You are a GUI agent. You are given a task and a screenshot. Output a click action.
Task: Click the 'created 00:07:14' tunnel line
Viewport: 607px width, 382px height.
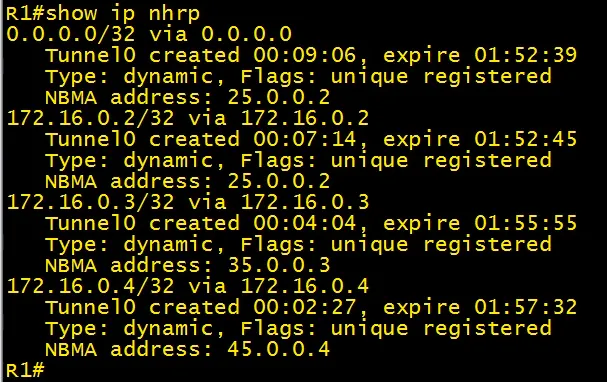pyautogui.click(x=311, y=139)
